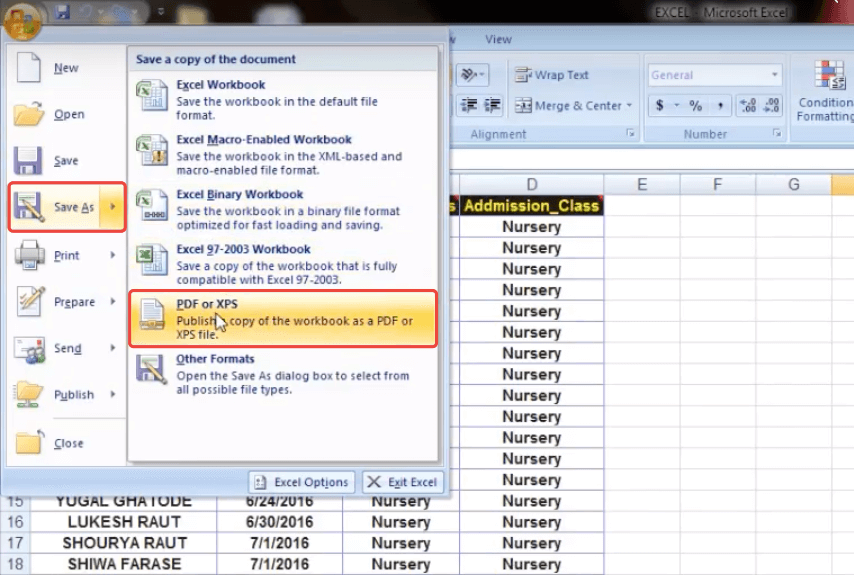The width and height of the screenshot is (854, 575).
Task: Pick the Excel Binary Workbook icon
Action: (152, 204)
